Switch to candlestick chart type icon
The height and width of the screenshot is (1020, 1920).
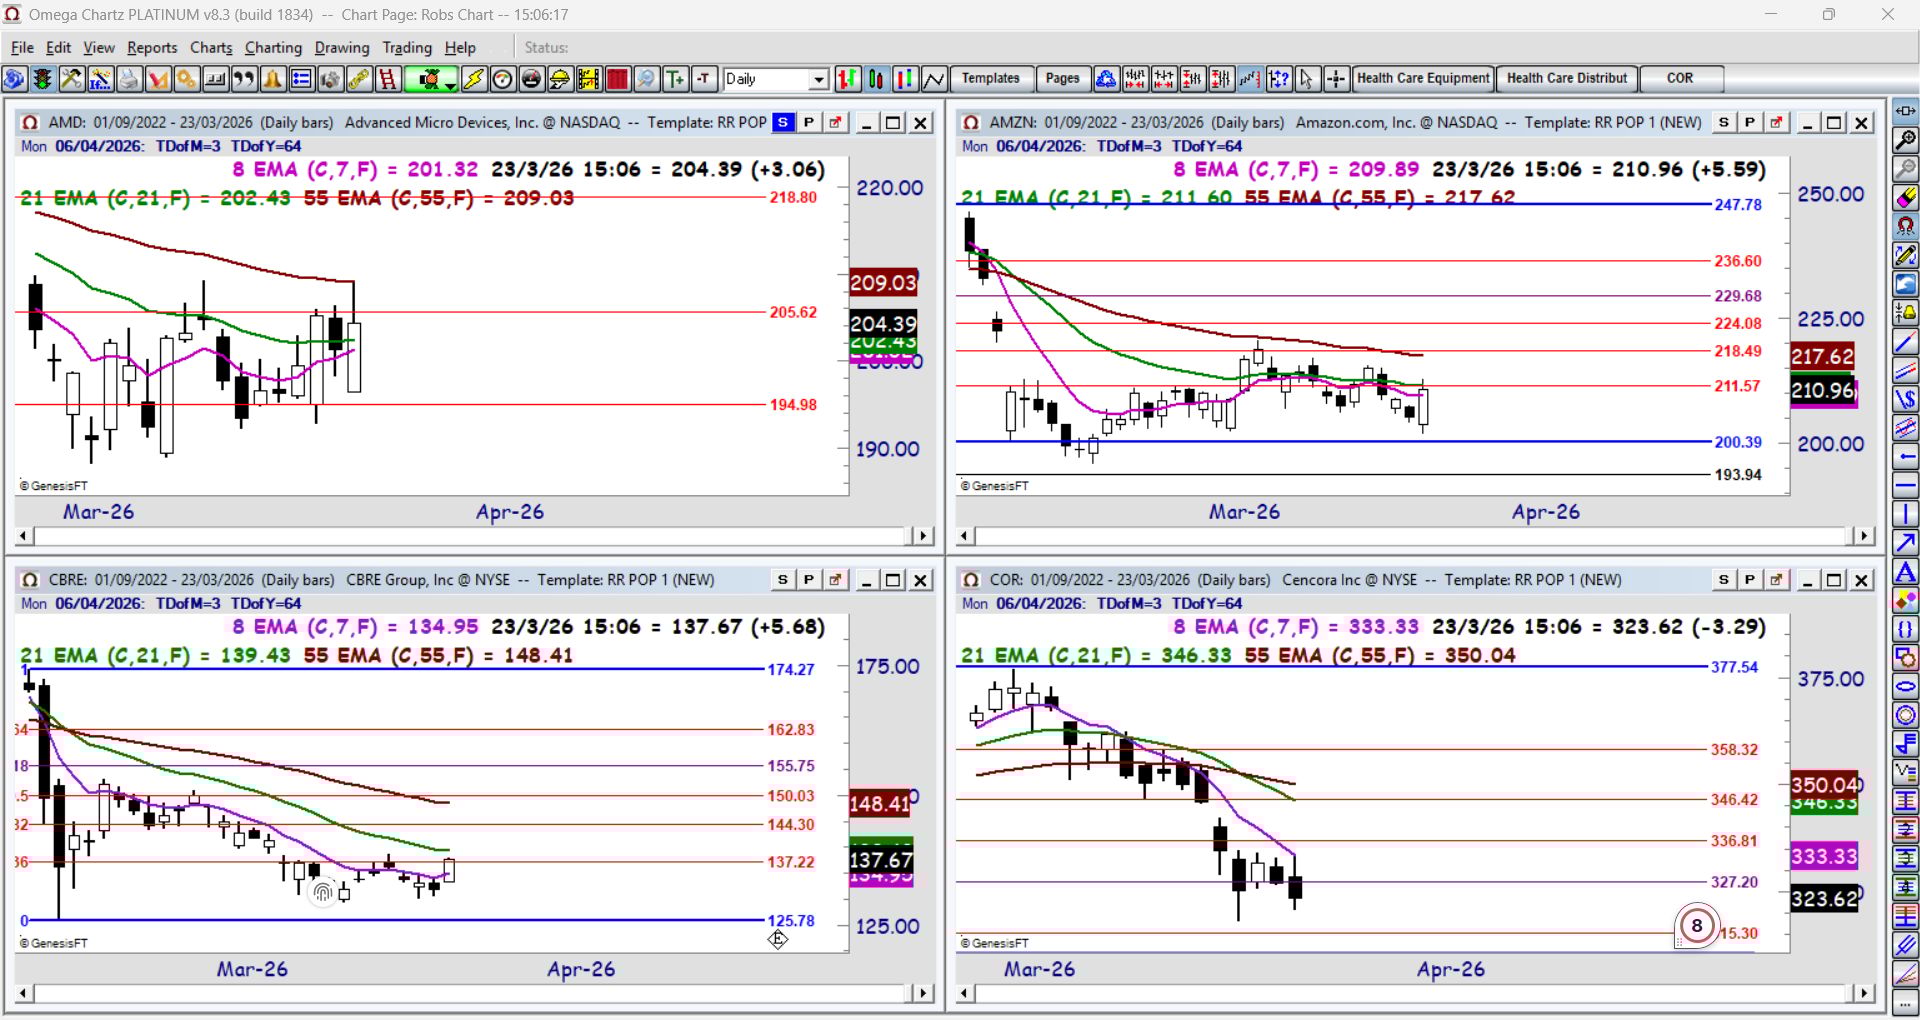[876, 79]
